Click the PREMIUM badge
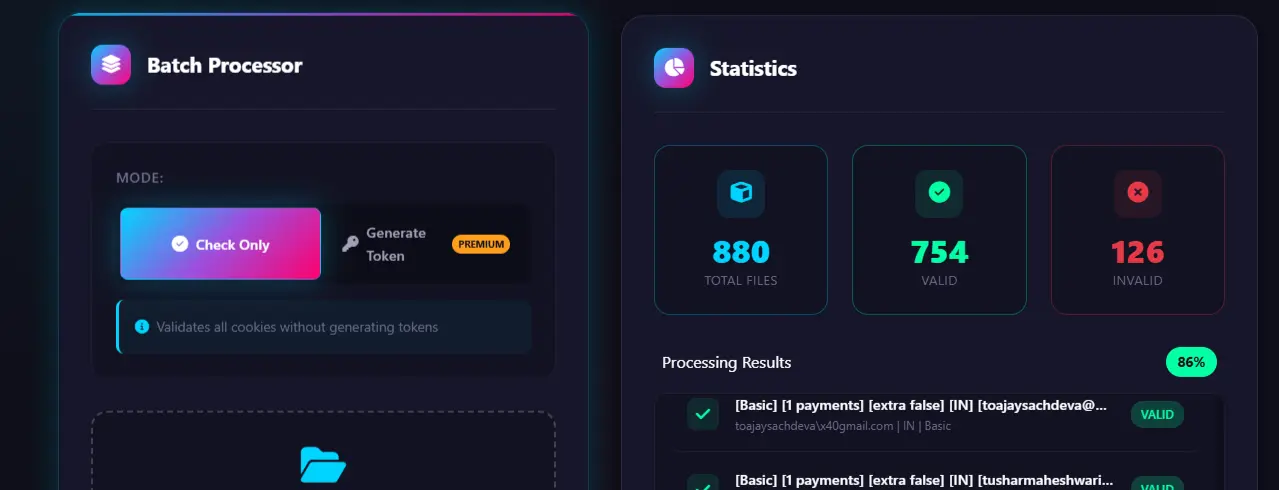1279x490 pixels. (481, 244)
